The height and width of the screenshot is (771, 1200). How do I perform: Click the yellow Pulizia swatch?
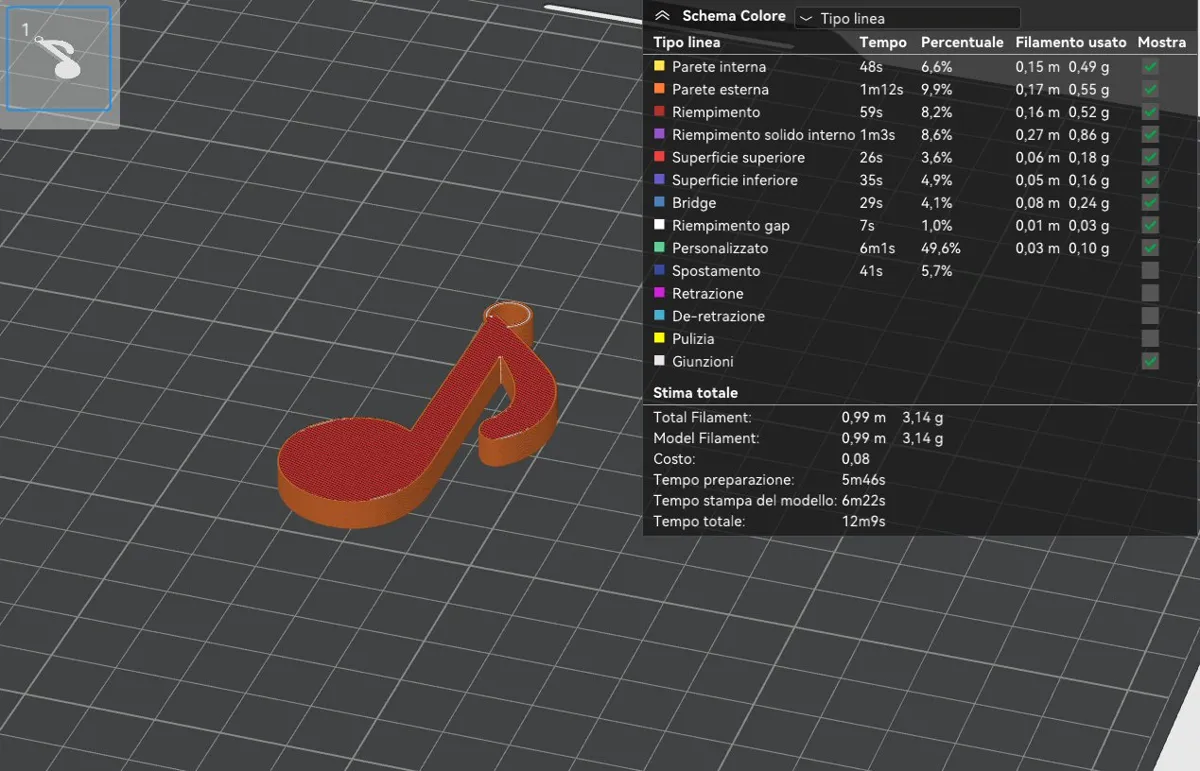pos(659,339)
